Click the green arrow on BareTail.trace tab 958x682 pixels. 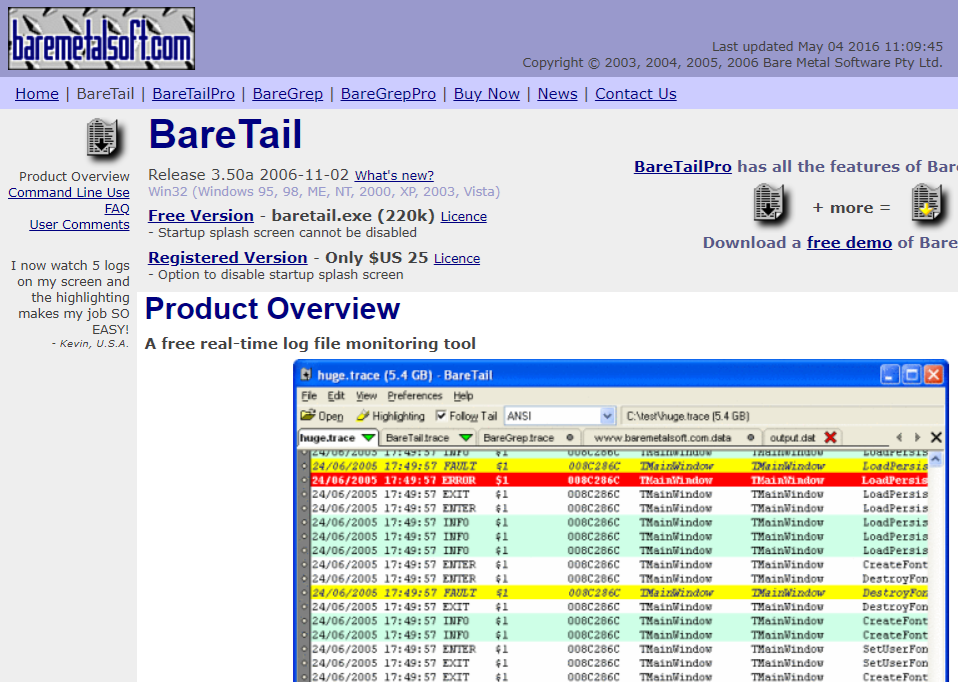[466, 438]
